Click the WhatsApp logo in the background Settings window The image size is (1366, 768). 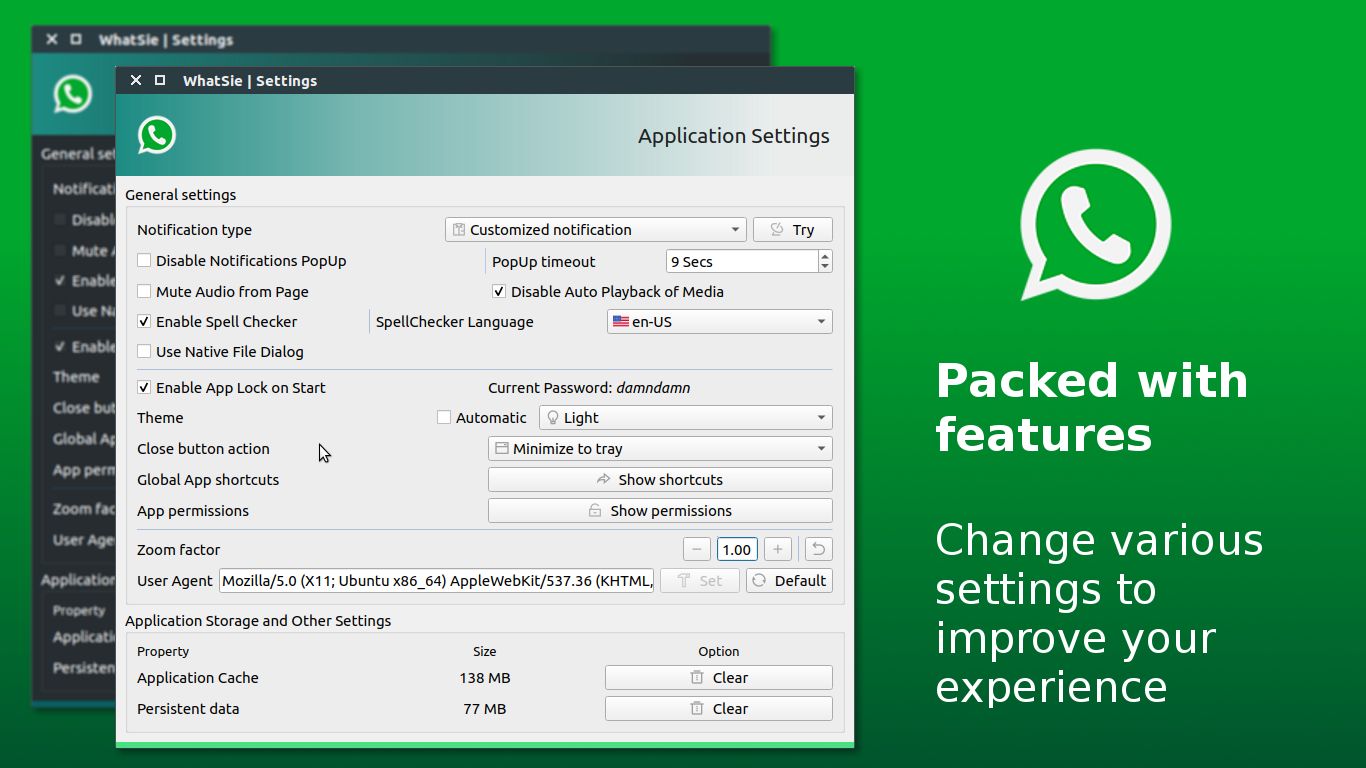click(73, 94)
